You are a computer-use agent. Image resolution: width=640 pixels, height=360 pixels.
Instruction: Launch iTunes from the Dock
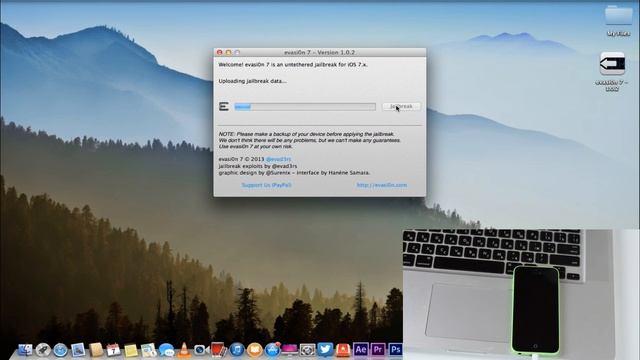(237, 350)
